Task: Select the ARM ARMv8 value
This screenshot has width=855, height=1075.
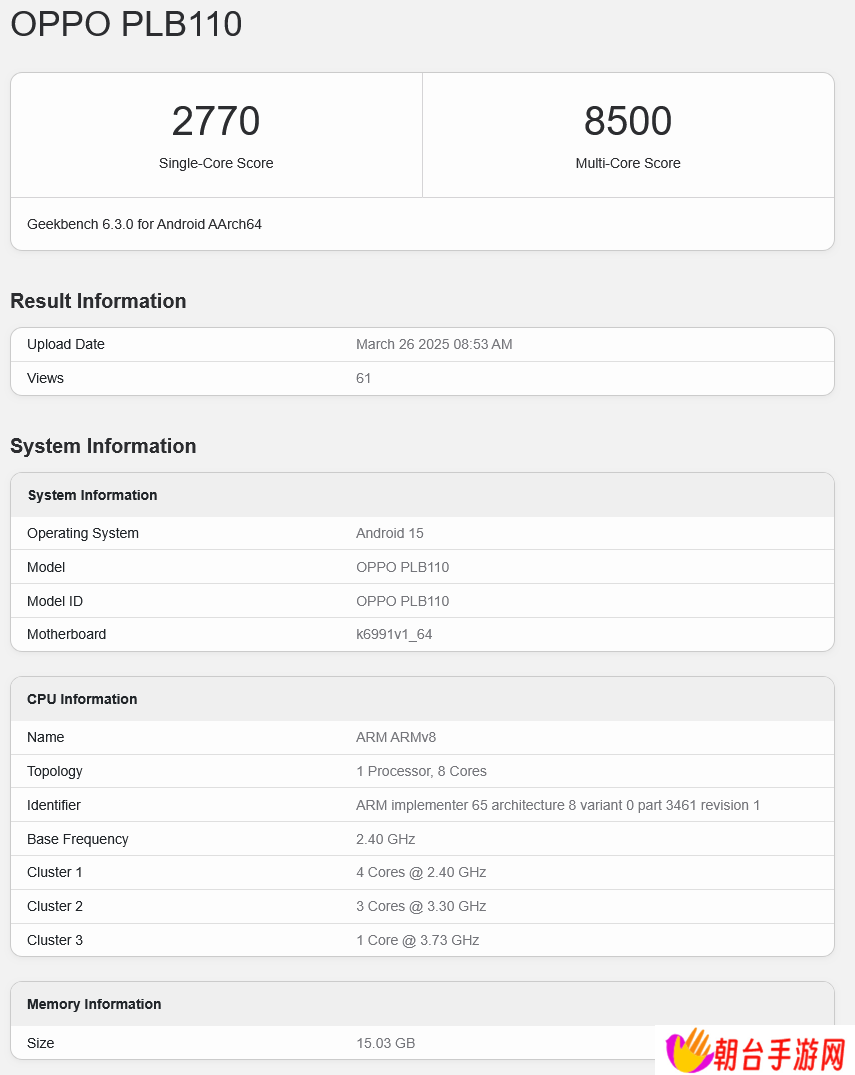Action: point(396,737)
